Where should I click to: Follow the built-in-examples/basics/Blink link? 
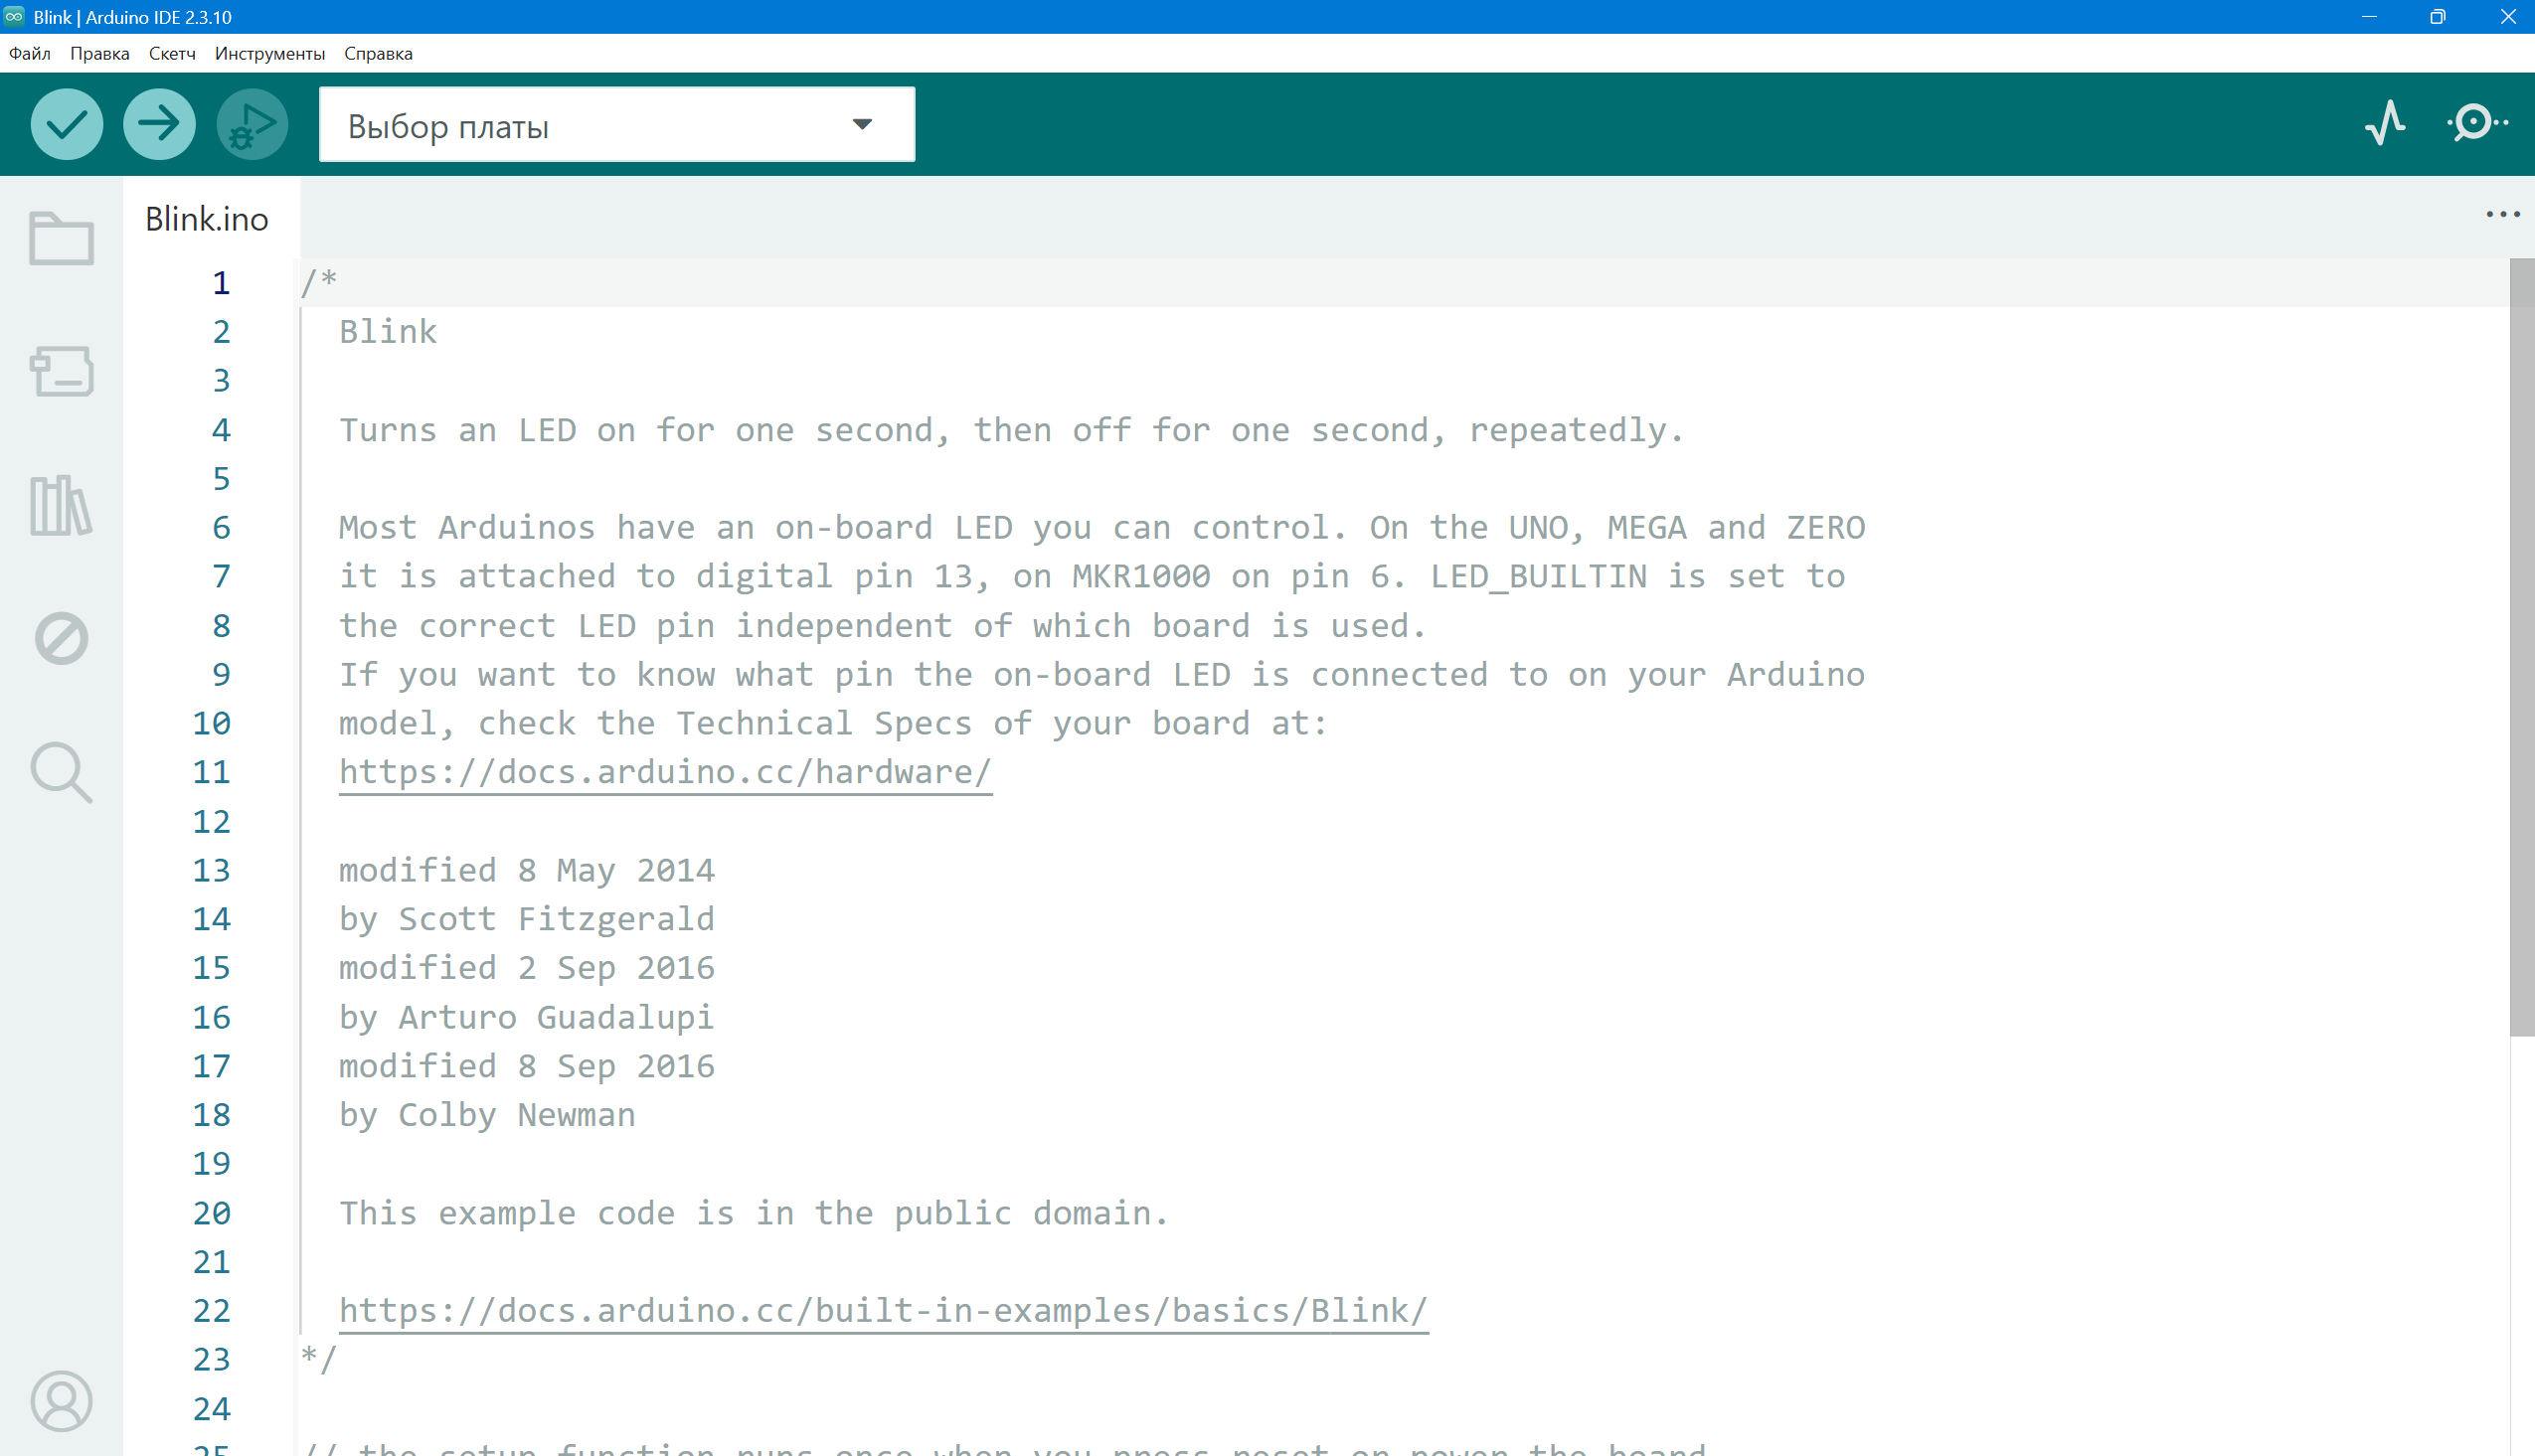(883, 1310)
